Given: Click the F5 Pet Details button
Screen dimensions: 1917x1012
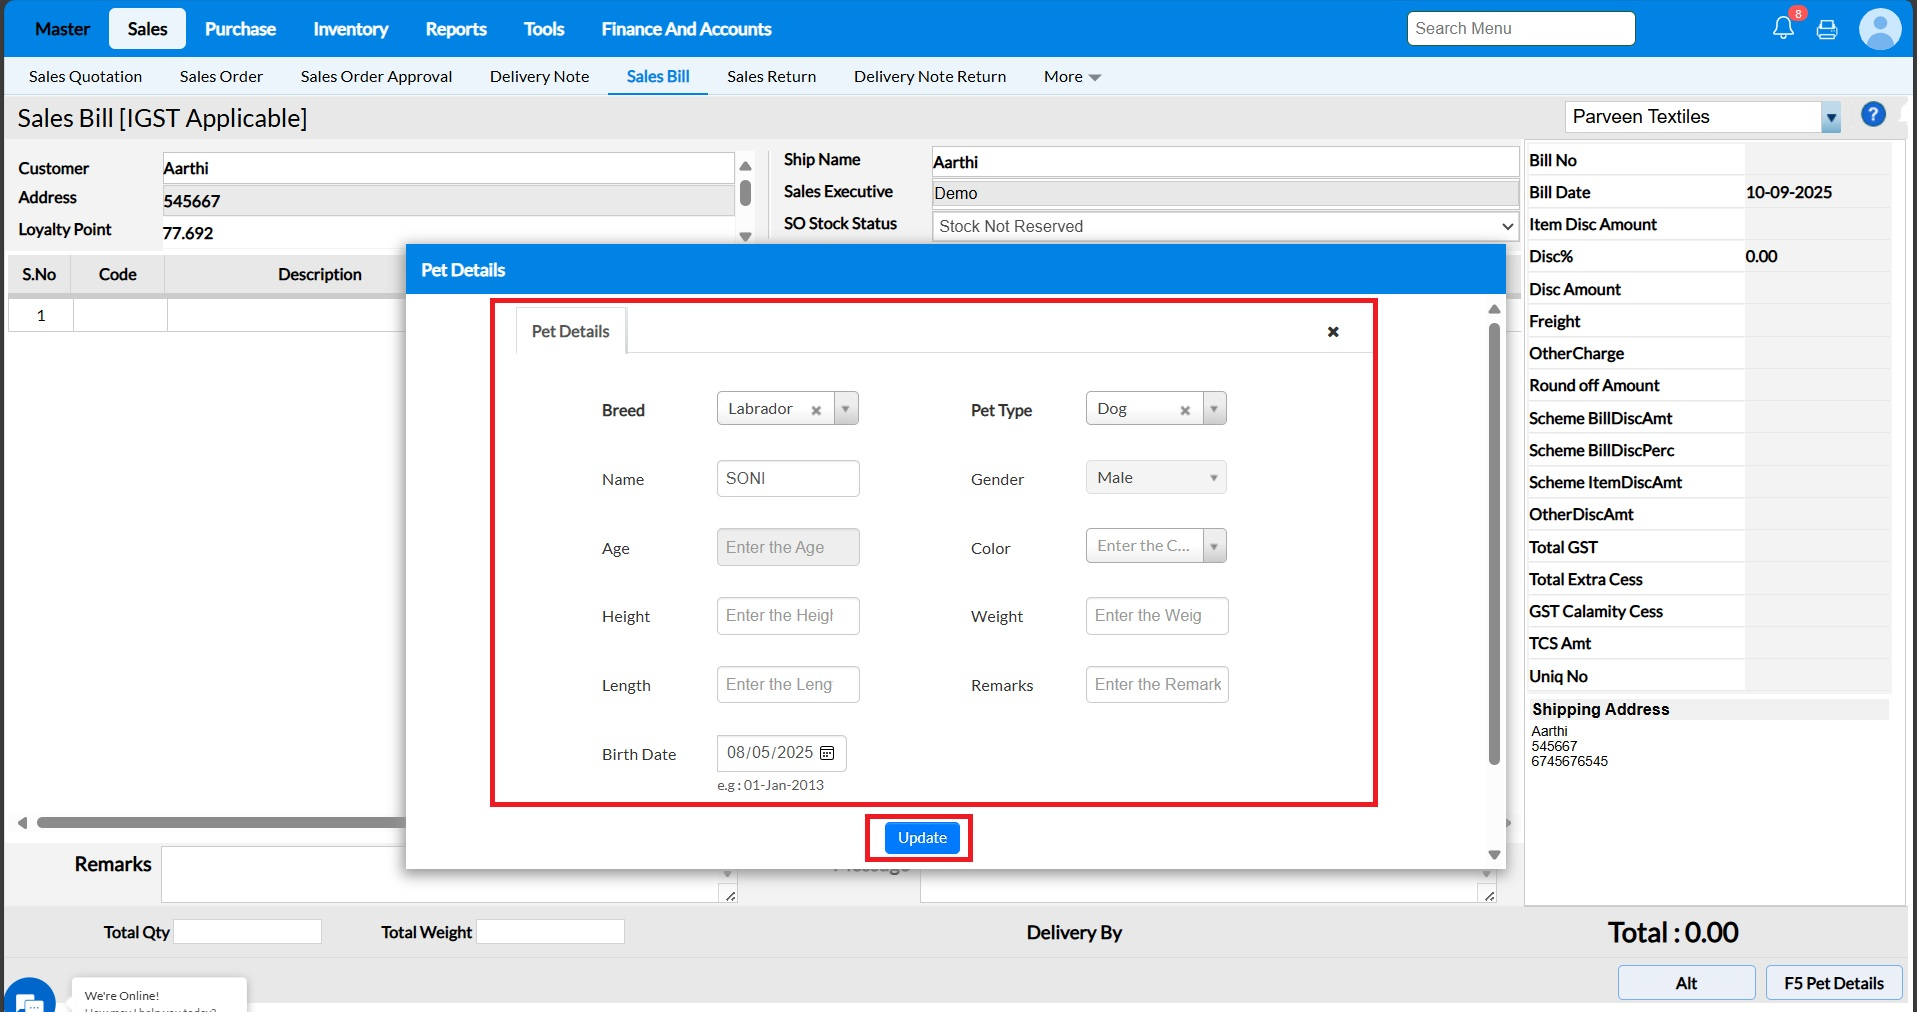Looking at the screenshot, I should [x=1834, y=983].
